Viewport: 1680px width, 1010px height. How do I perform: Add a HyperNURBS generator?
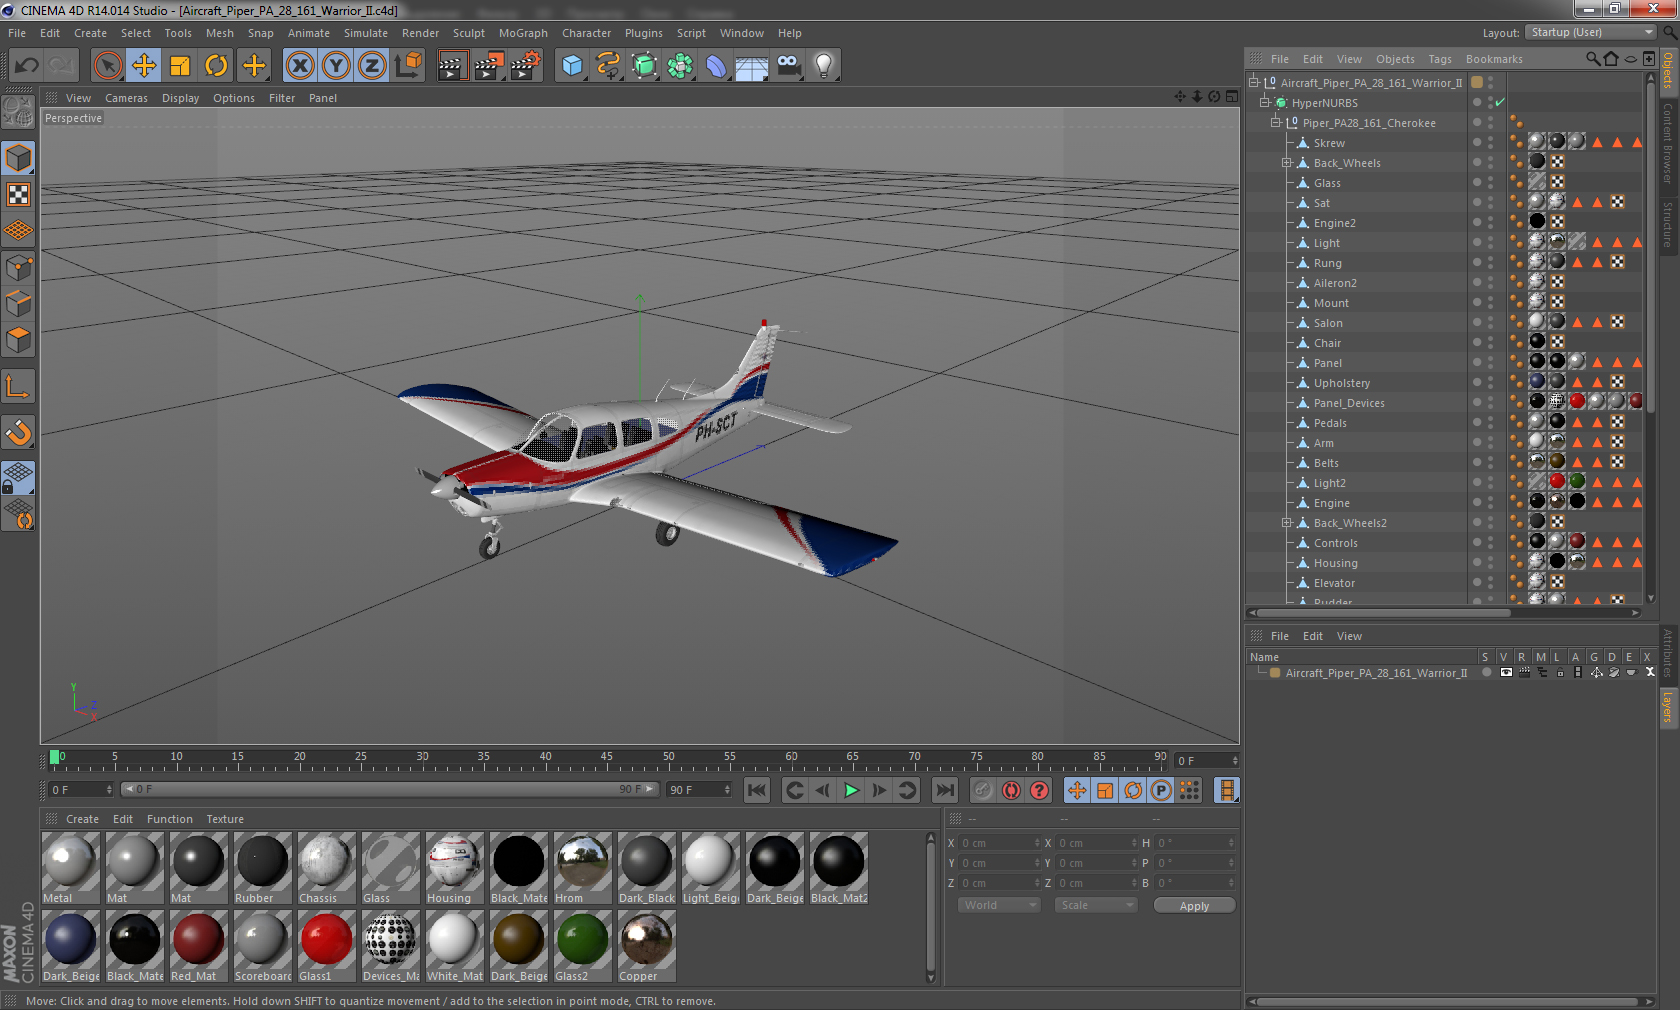(x=644, y=66)
